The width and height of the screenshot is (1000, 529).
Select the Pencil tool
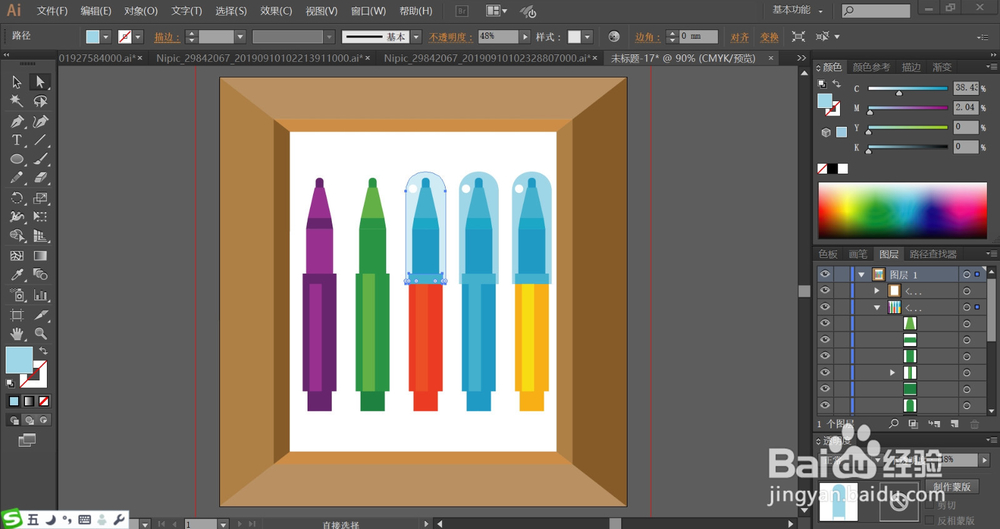(x=17, y=178)
